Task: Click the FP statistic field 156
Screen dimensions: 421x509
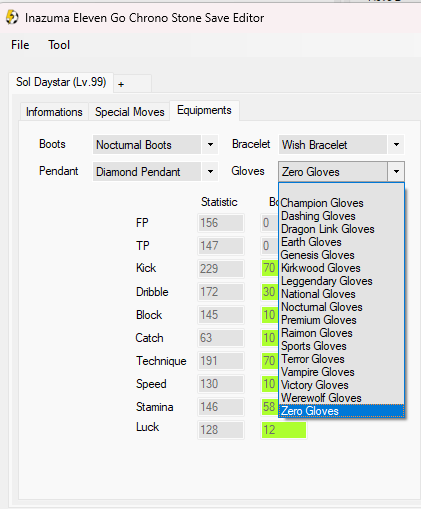Action: [221, 223]
